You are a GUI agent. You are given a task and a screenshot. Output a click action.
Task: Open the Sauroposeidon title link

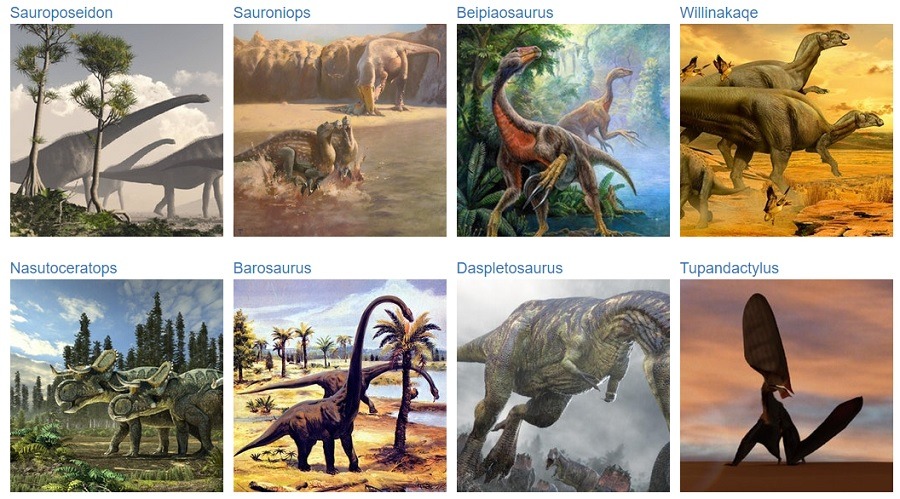[x=61, y=13]
